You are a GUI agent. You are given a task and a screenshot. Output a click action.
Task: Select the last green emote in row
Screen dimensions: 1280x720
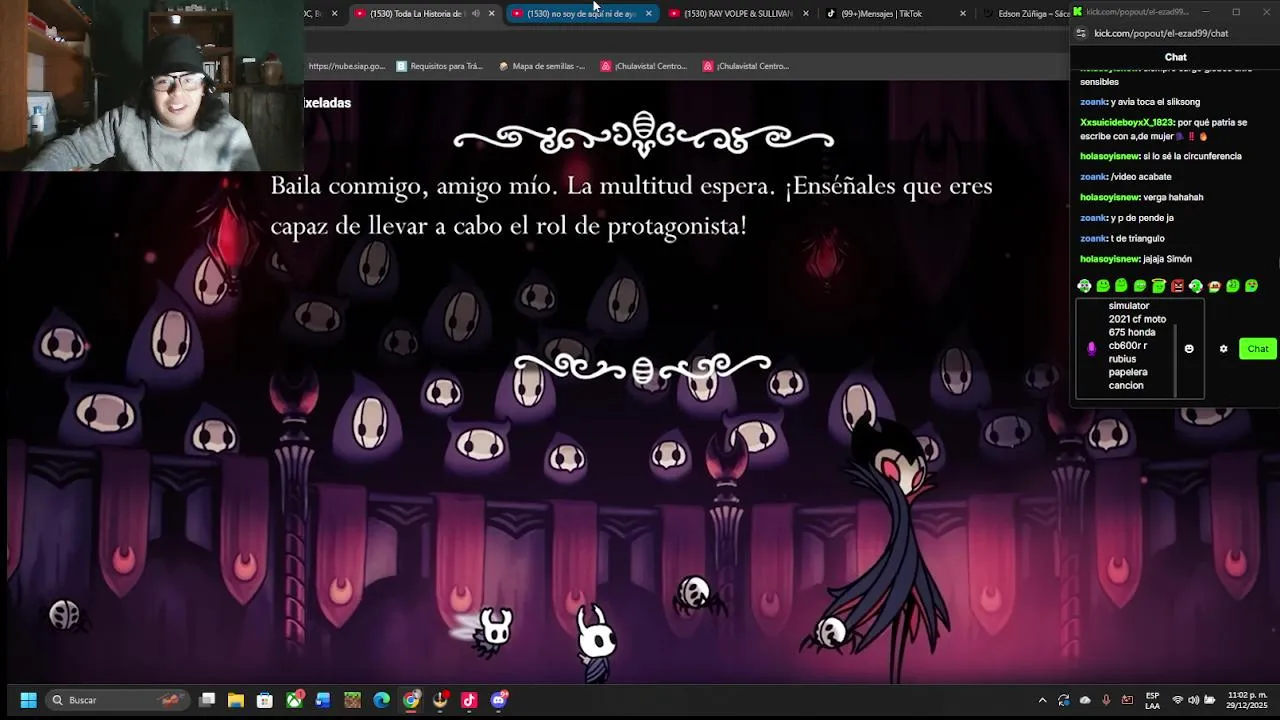point(1251,286)
